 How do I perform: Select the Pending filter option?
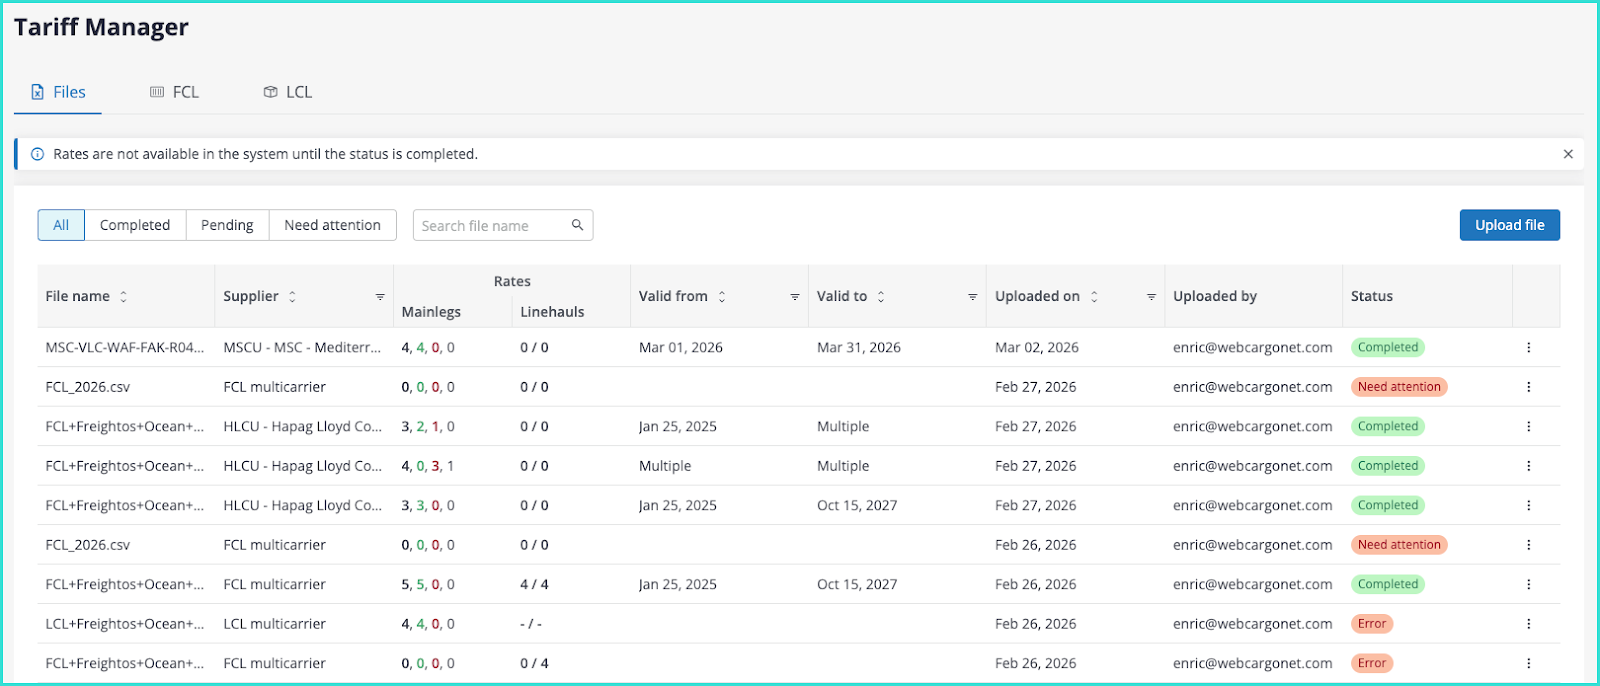[227, 225]
